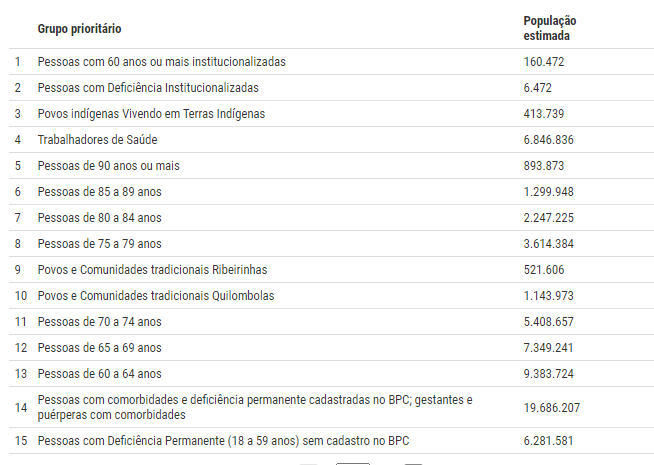The height and width of the screenshot is (465, 654).
Task: Select the Quilombolas communities row
Action: [x=332, y=296]
